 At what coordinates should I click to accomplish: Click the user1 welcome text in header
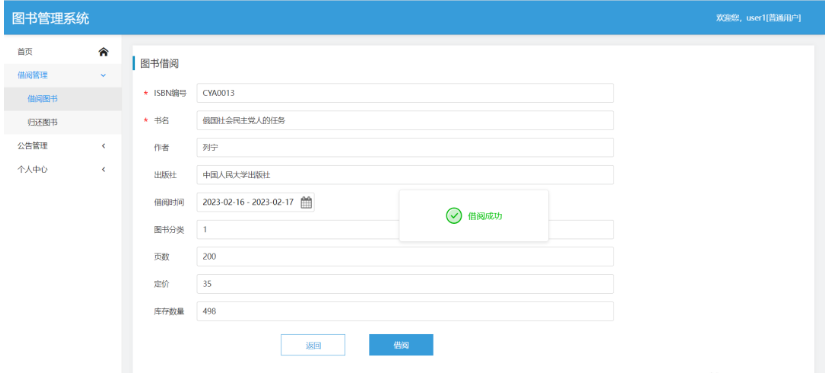click(758, 18)
